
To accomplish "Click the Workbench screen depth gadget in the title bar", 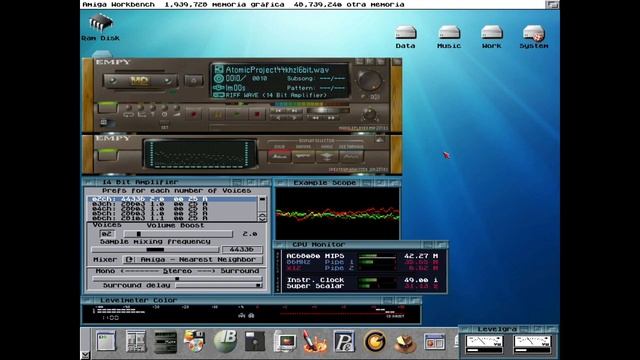I will click(x=553, y=4).
